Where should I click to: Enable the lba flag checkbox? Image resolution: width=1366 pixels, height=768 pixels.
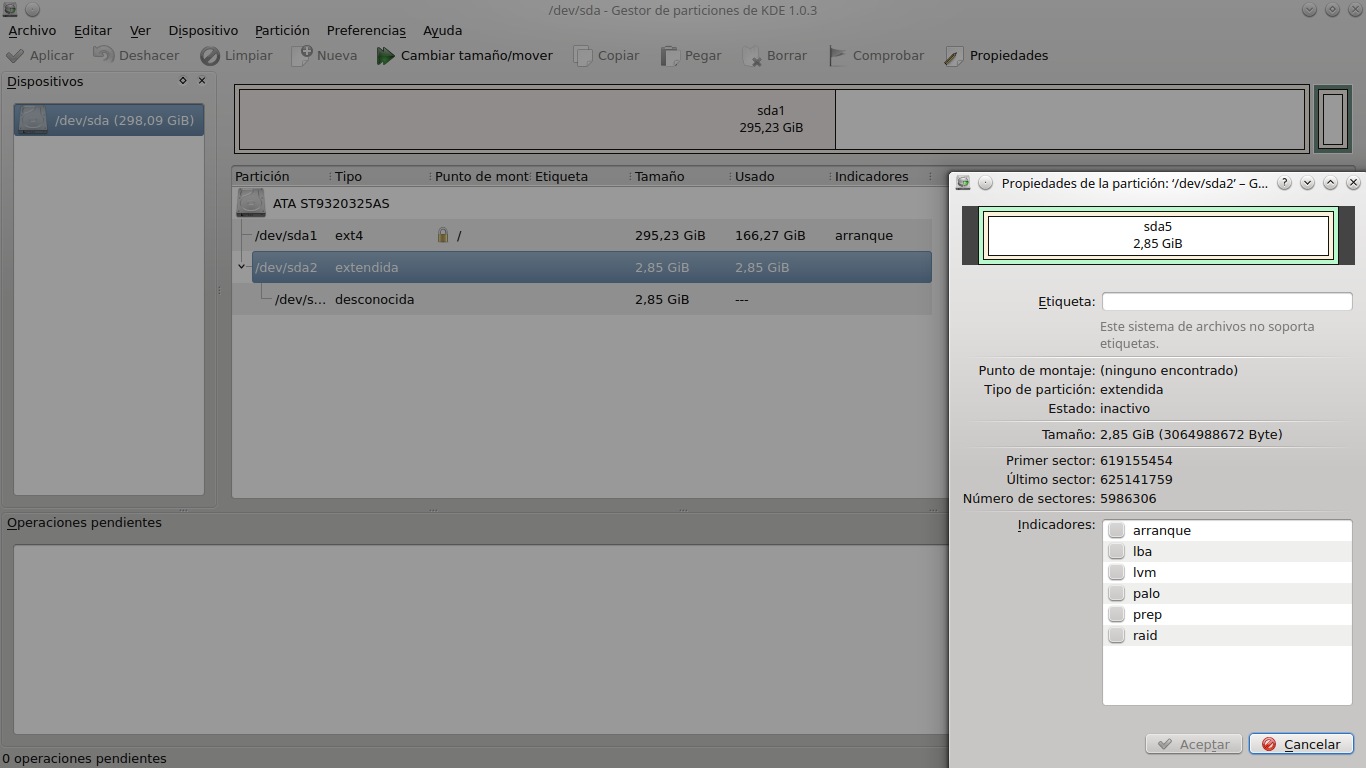[x=1117, y=551]
